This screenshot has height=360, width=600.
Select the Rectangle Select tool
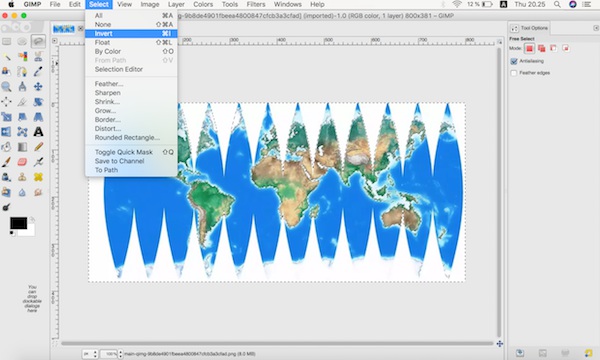coord(7,41)
